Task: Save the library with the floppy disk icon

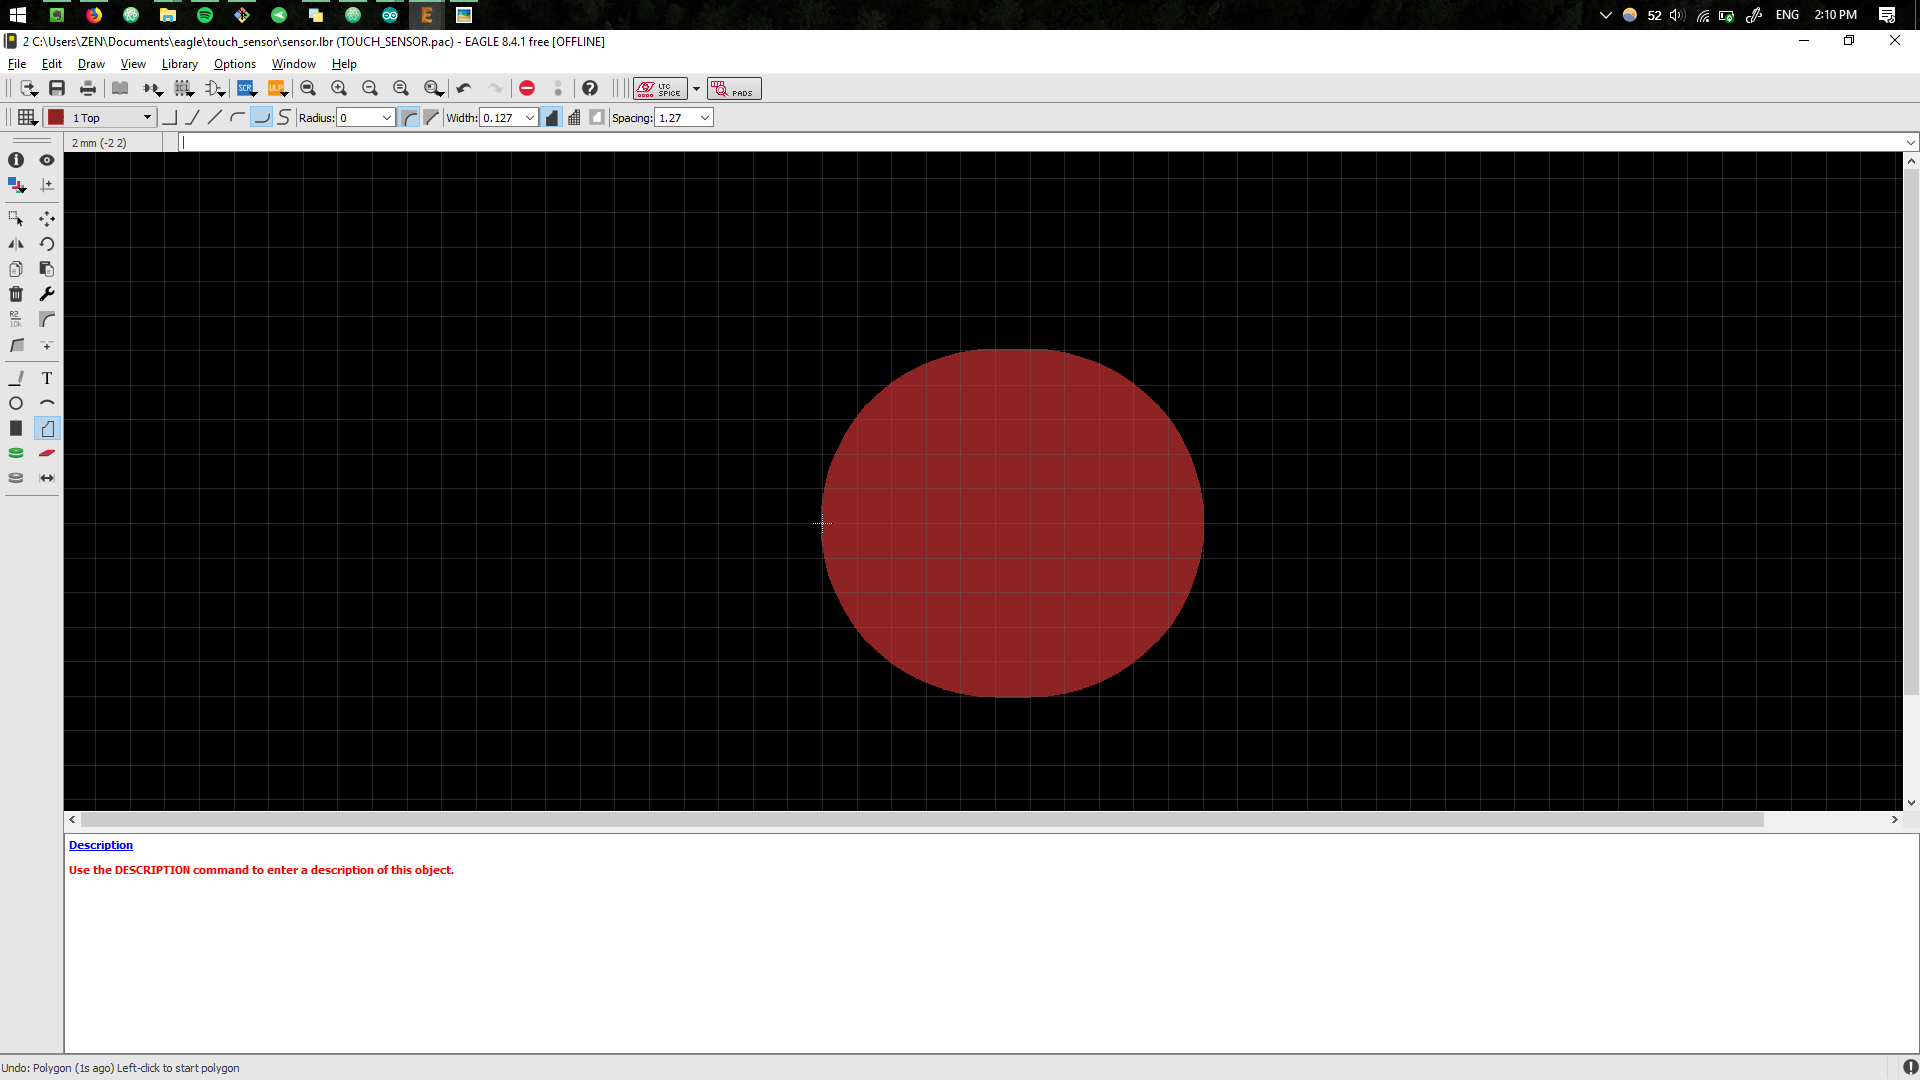Action: [57, 88]
